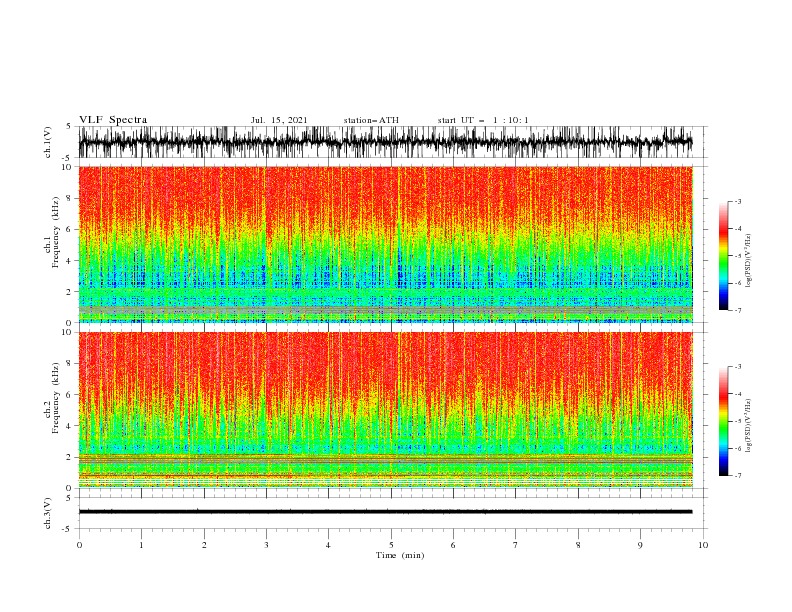
Task: Click the ch.2 "Frequency (kHz)" axis label
Action: tap(56, 398)
